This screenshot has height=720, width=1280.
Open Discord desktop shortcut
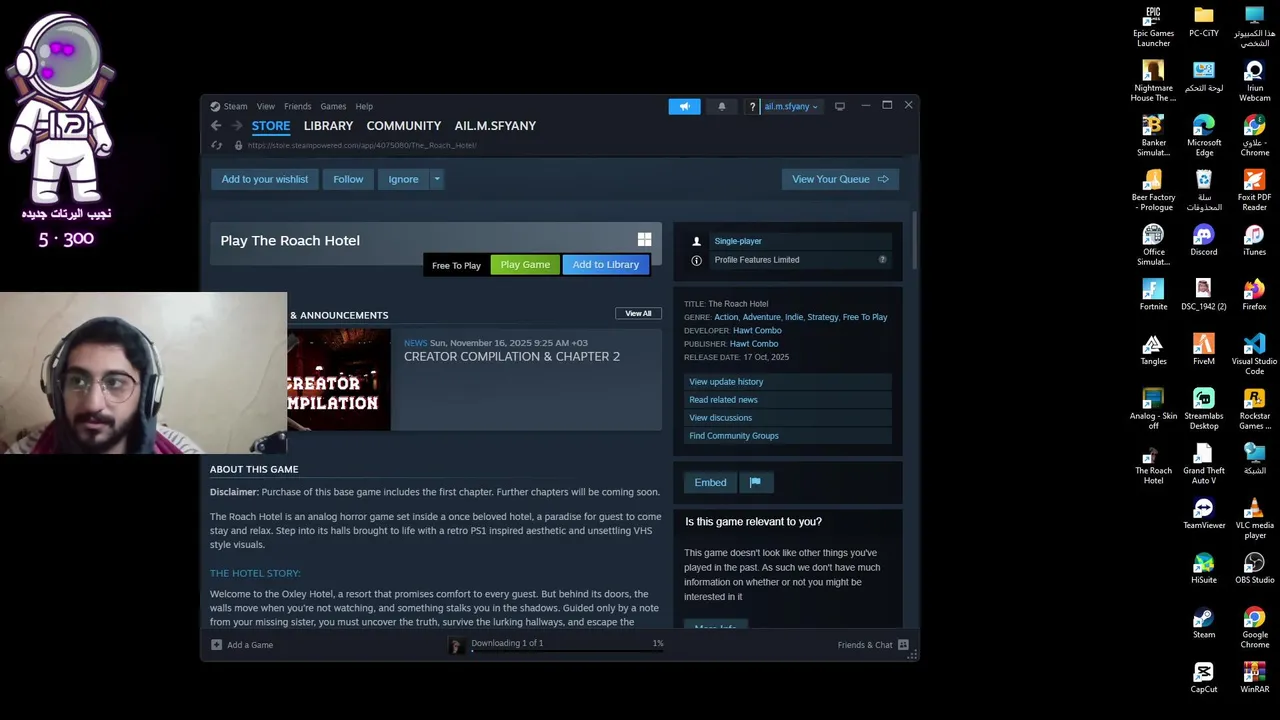click(x=1204, y=241)
